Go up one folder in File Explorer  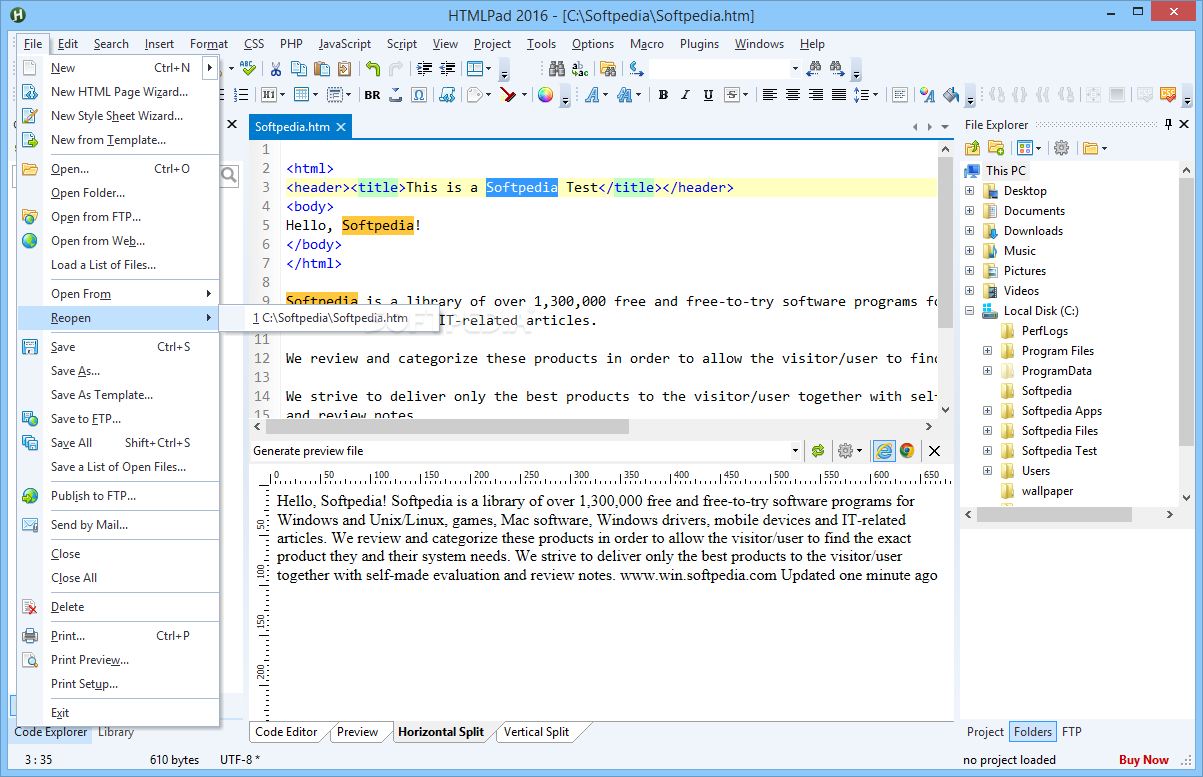972,148
